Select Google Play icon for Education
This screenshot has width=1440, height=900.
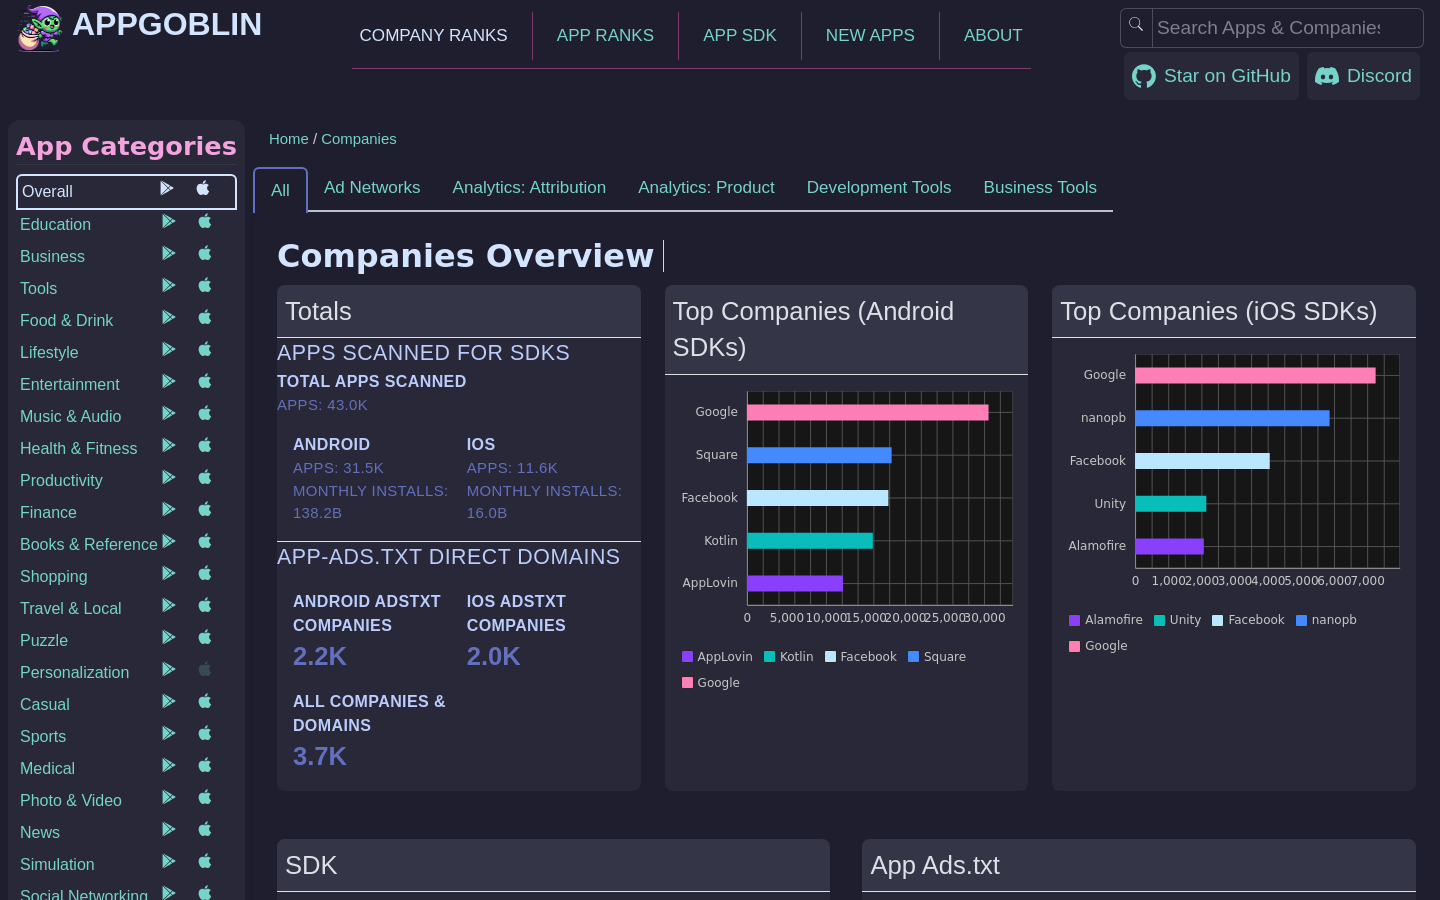pos(169,222)
